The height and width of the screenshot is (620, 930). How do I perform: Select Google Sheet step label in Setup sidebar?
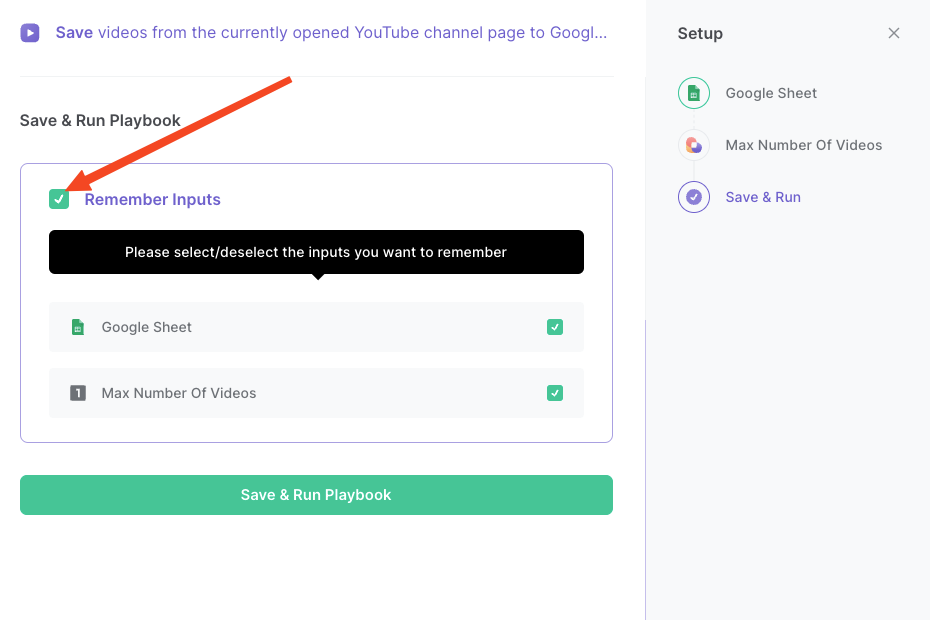771,93
